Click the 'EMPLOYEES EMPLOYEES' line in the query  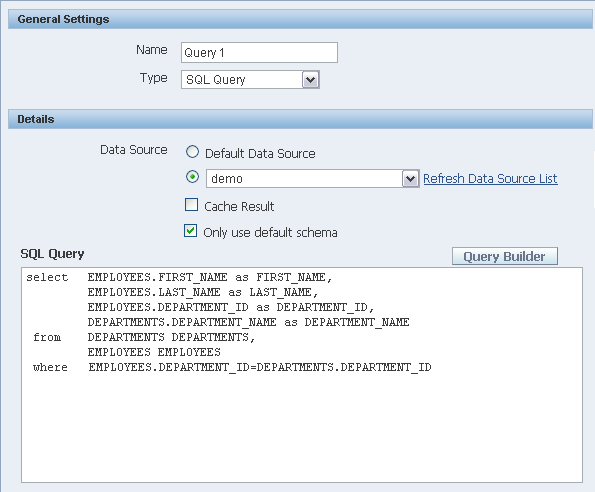[x=154, y=352]
